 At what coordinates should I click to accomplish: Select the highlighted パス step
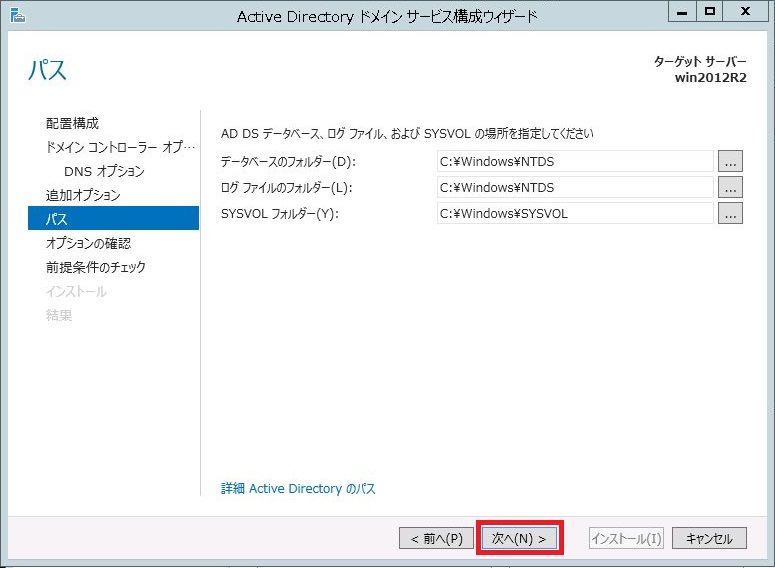pos(113,218)
